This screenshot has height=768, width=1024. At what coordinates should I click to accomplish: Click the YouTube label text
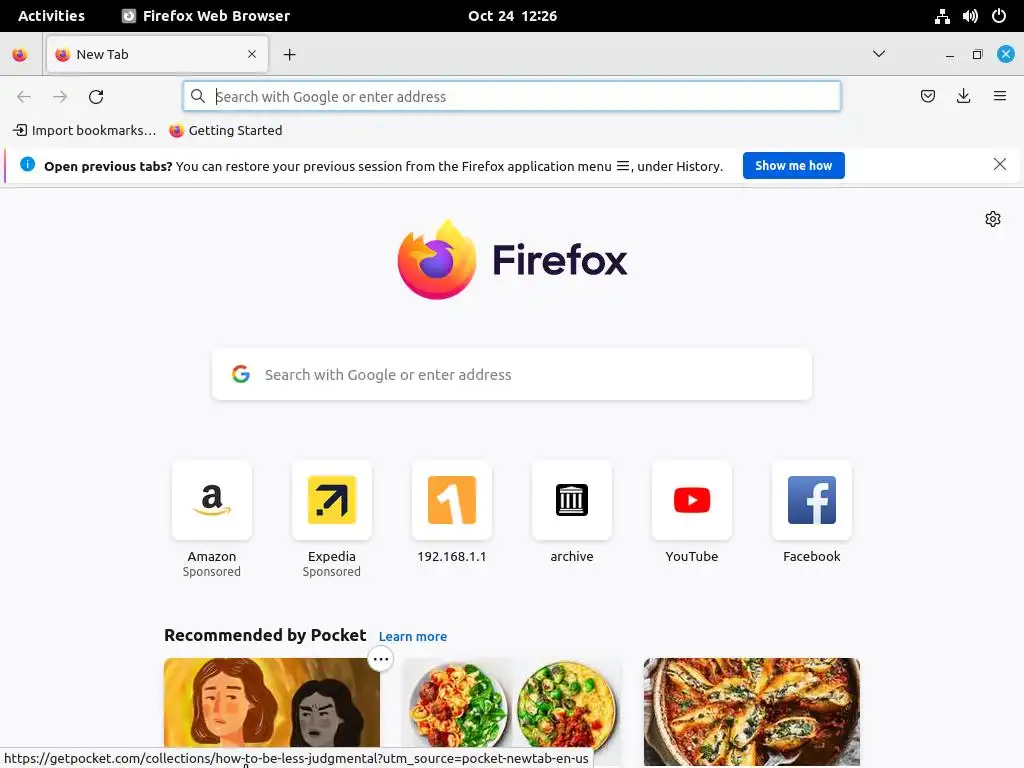tap(692, 556)
